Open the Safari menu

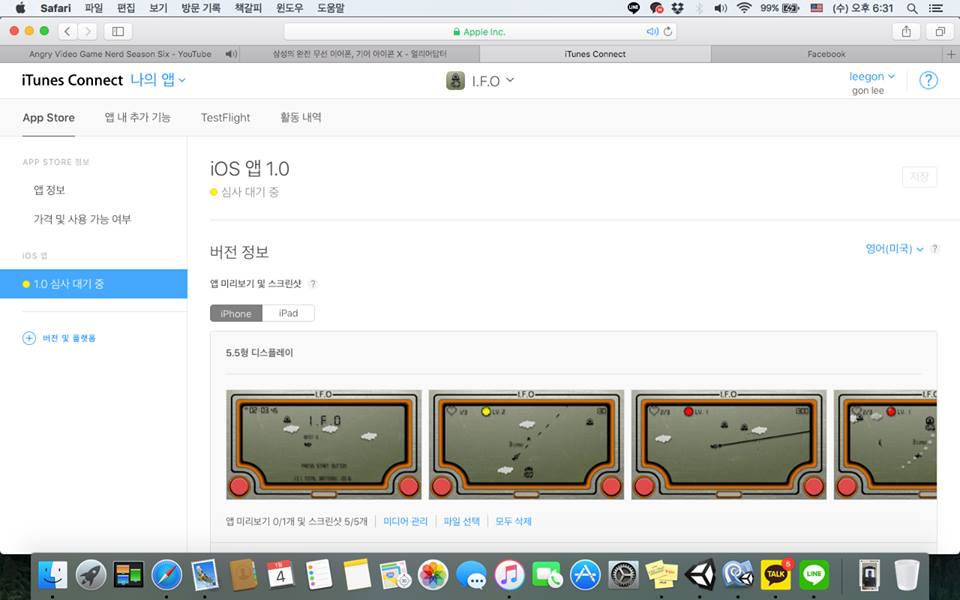point(55,8)
